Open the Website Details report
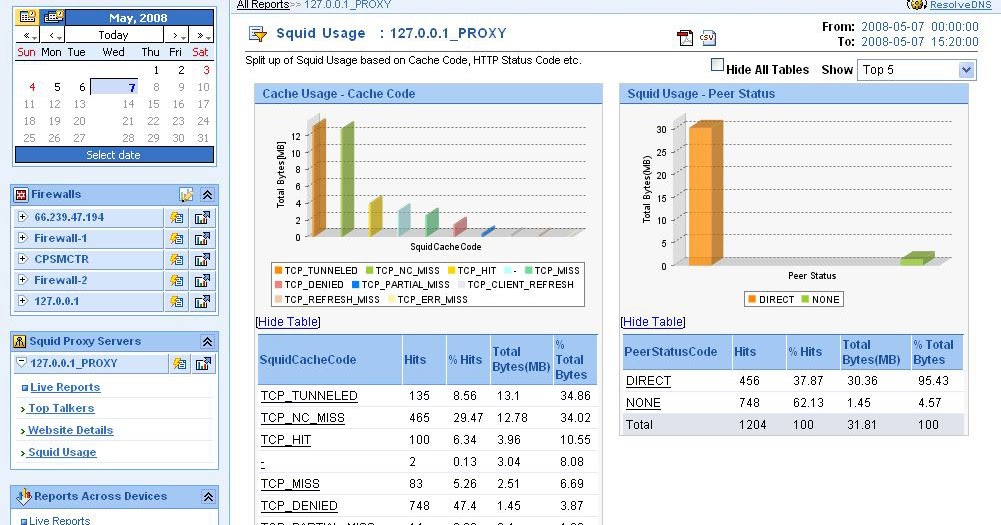The image size is (1001, 525). (x=70, y=430)
